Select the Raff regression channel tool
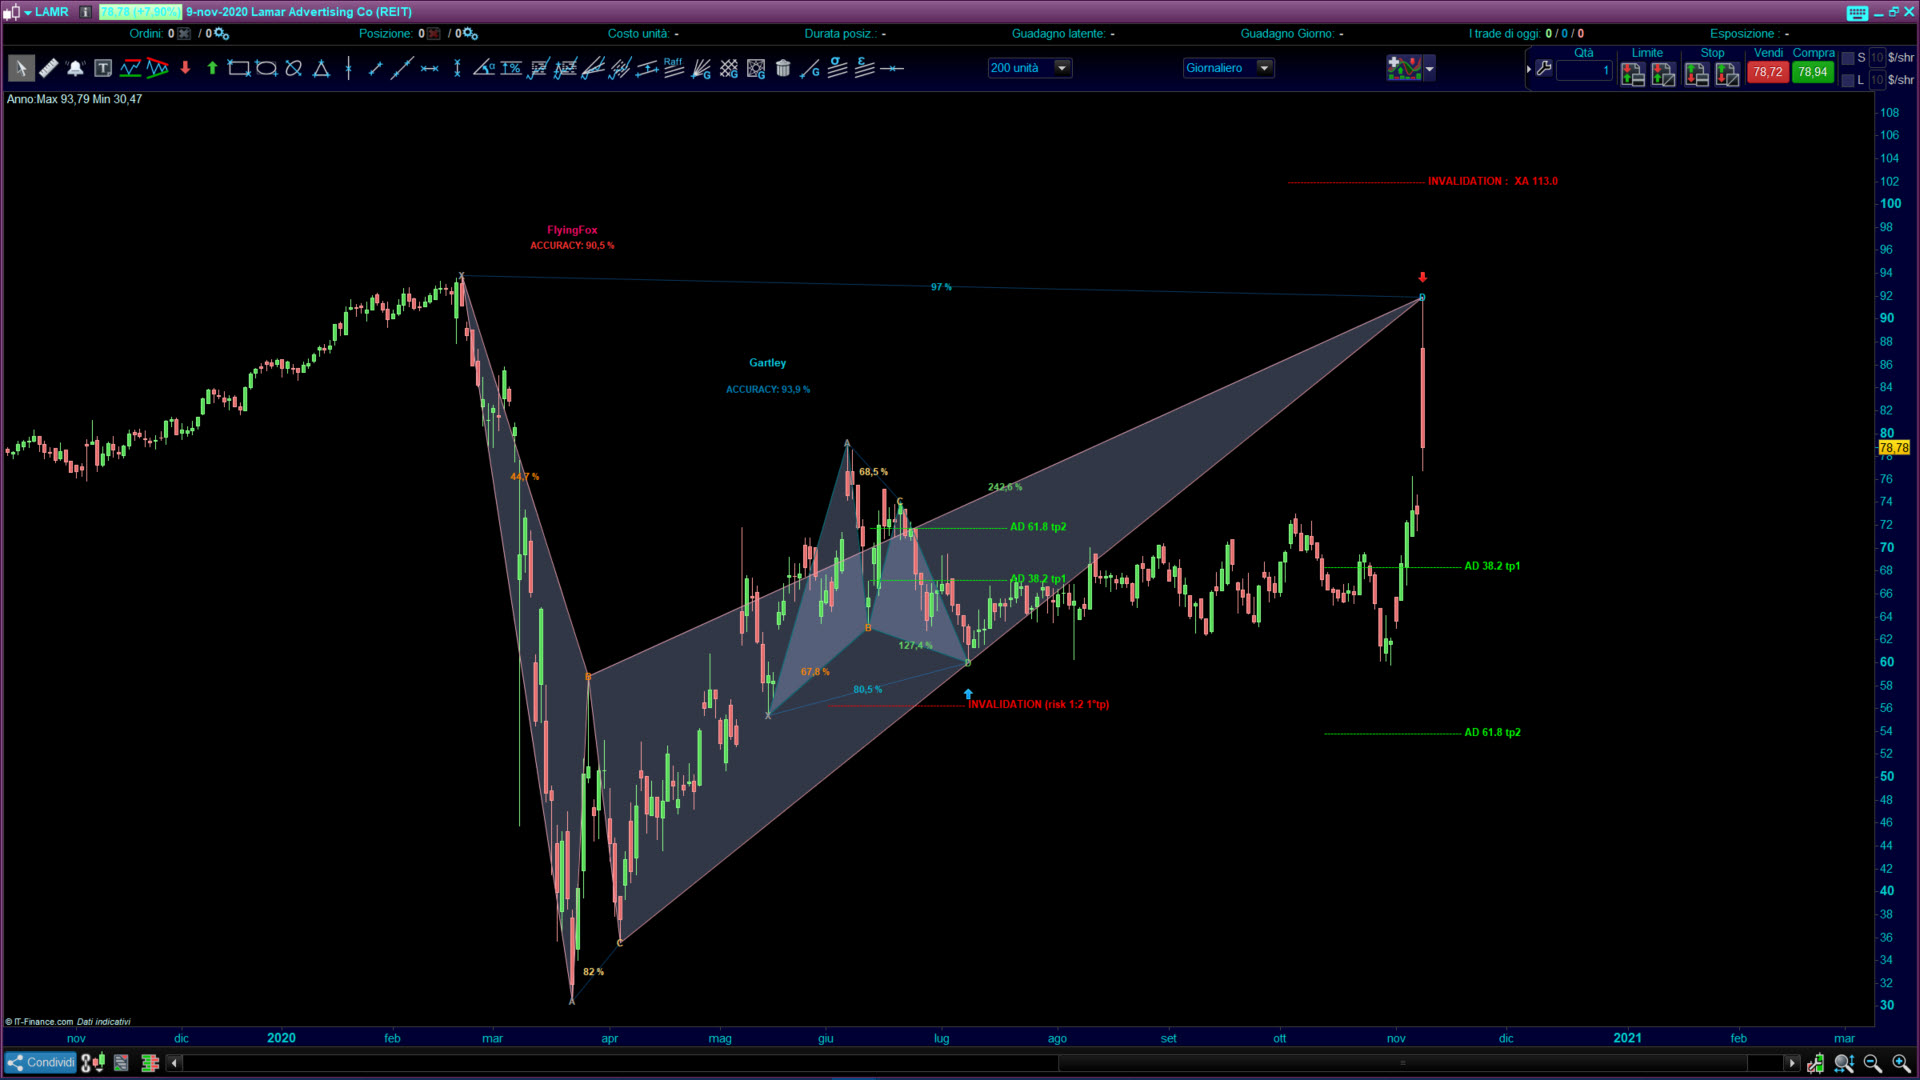The height and width of the screenshot is (1080, 1920). point(673,68)
